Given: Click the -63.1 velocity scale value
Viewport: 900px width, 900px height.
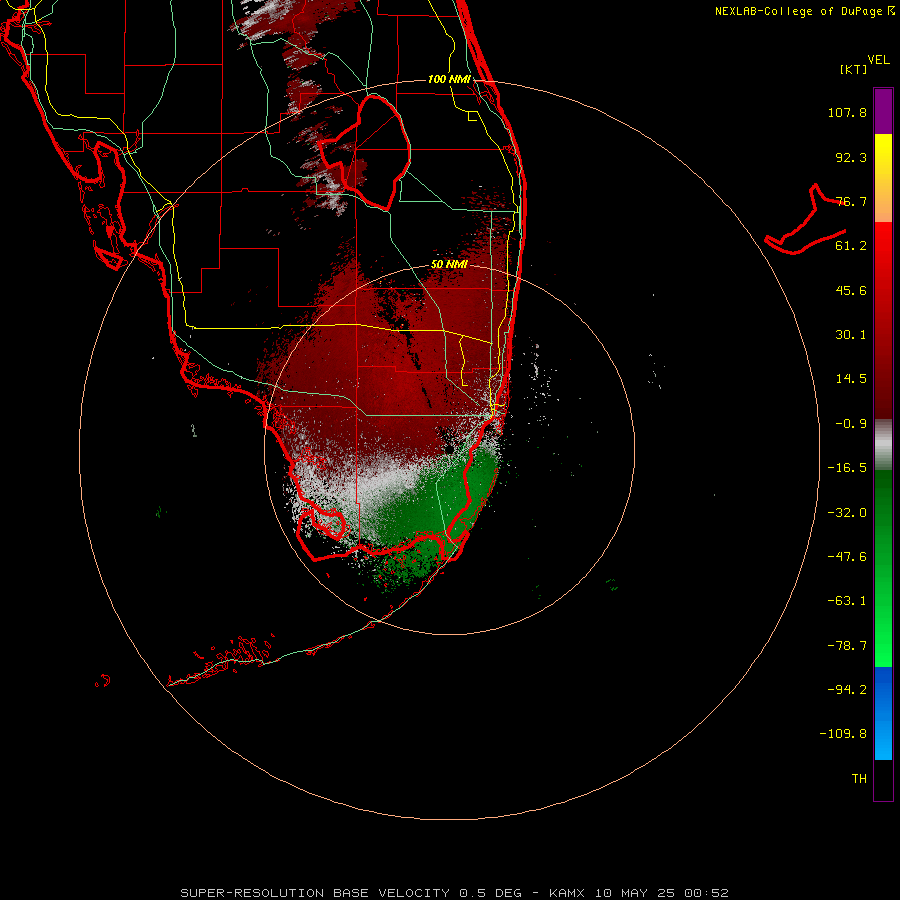Looking at the screenshot, I should (847, 601).
